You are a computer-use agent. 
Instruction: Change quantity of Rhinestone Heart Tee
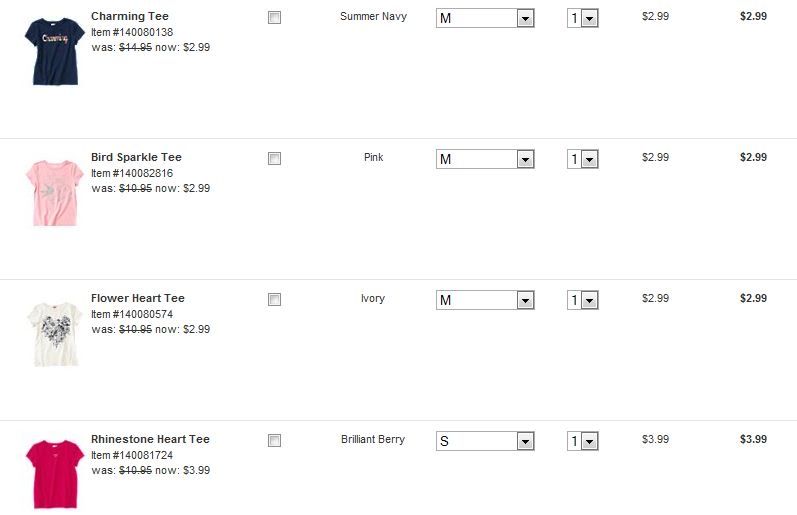coord(582,442)
